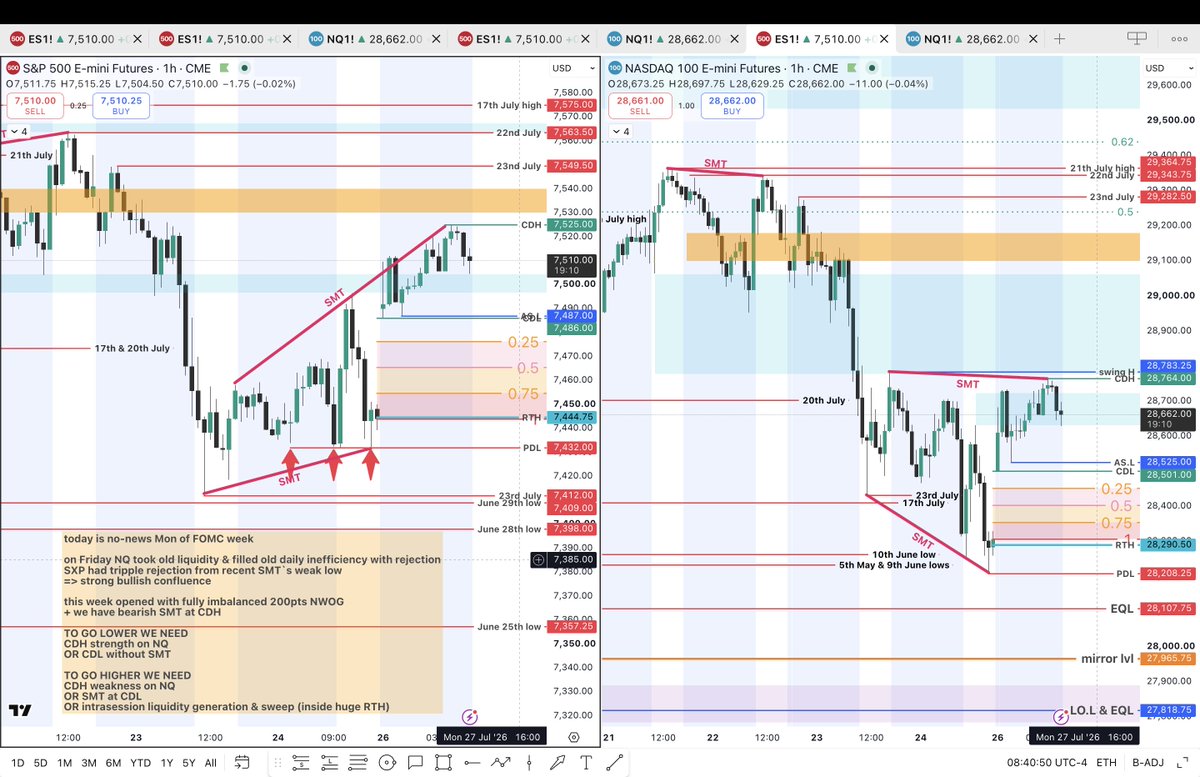Screen dimensions: 1200x777
Task: Click the lightning event icon on NQ chart
Action: tap(1061, 716)
